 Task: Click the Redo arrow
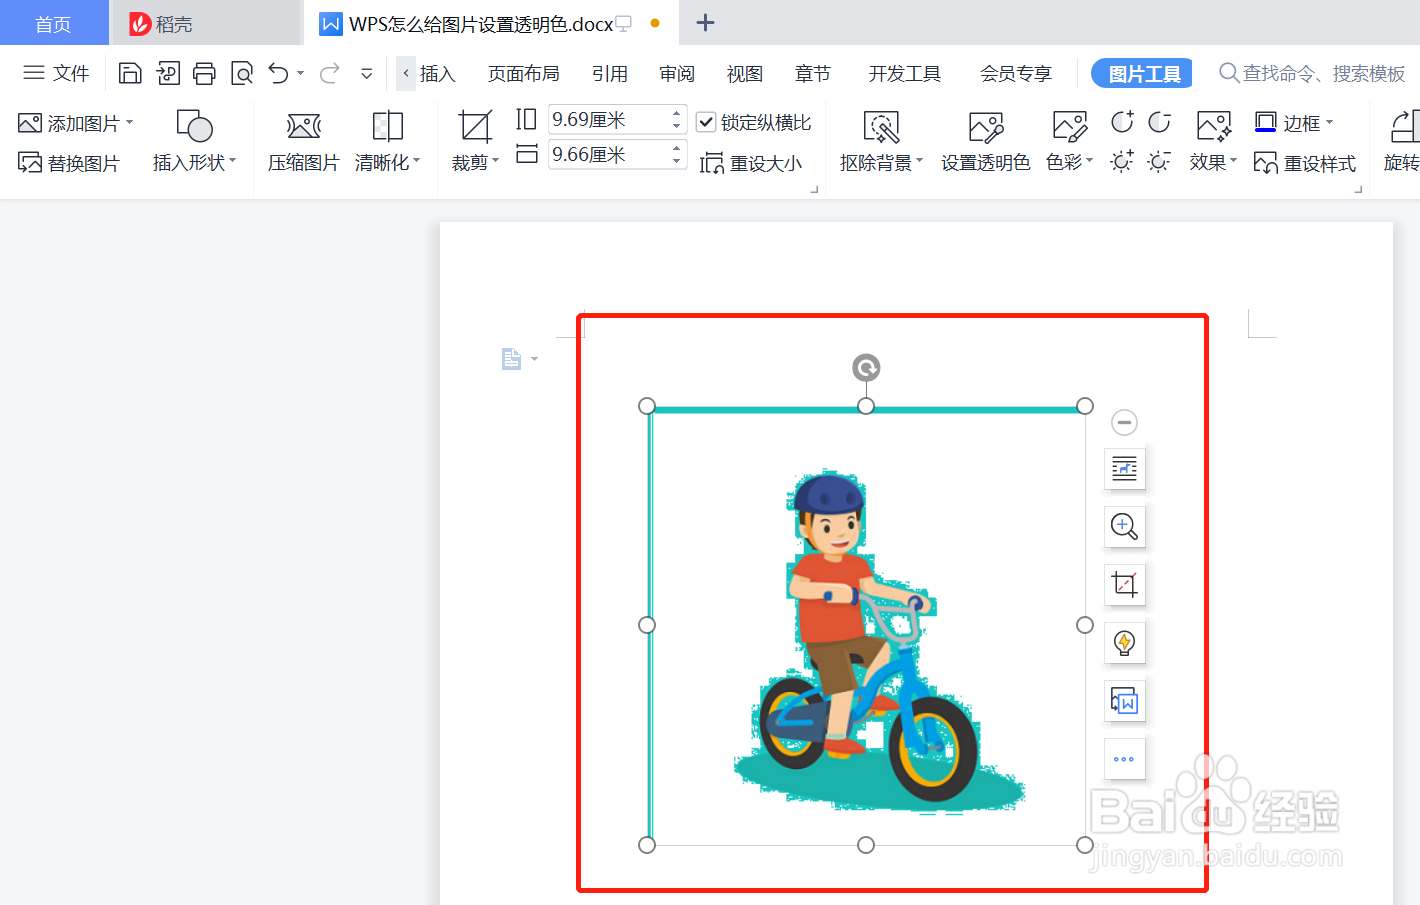click(x=329, y=73)
